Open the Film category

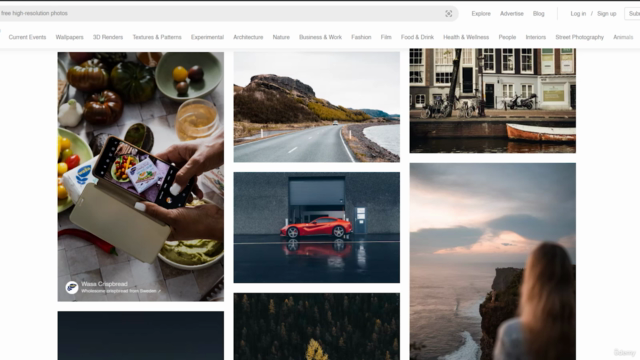(386, 37)
